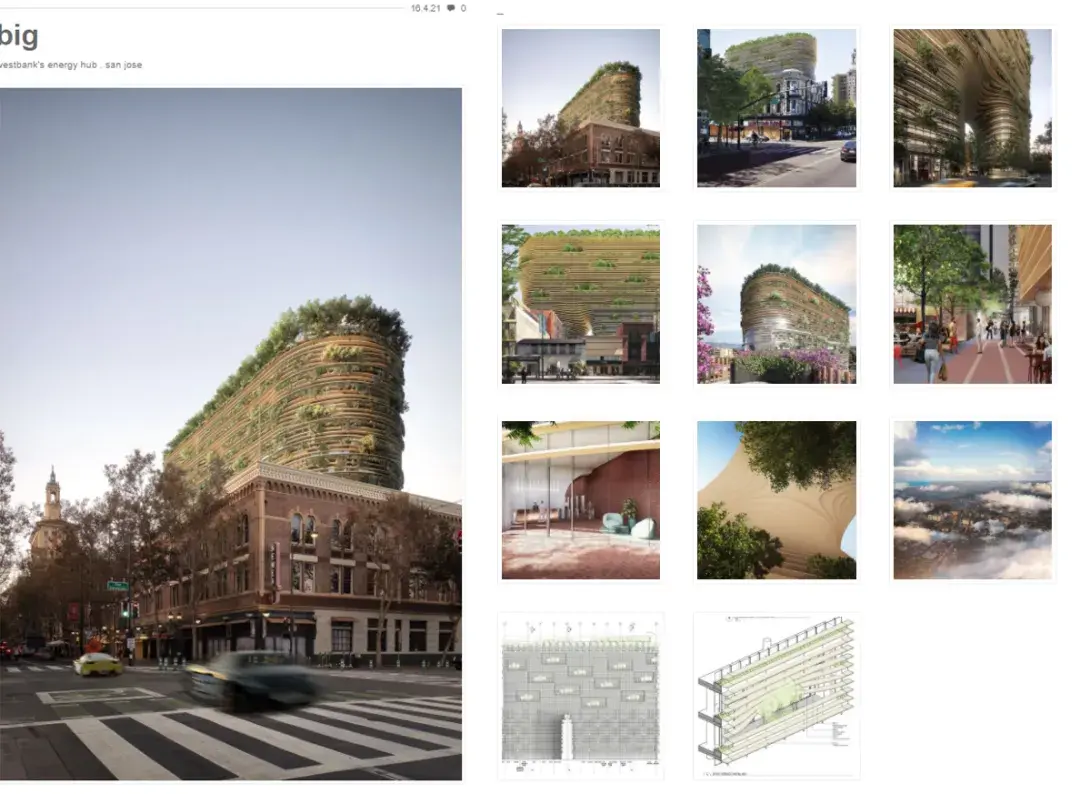Image resolution: width=1080 pixels, height=794 pixels.
Task: Click the 16.4.21 post date
Action: pos(426,8)
